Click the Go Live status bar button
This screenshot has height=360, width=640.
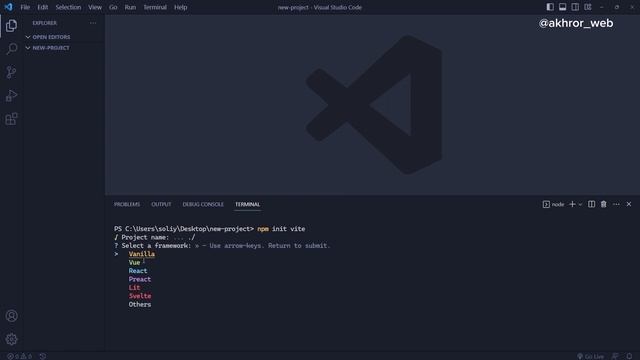click(591, 356)
